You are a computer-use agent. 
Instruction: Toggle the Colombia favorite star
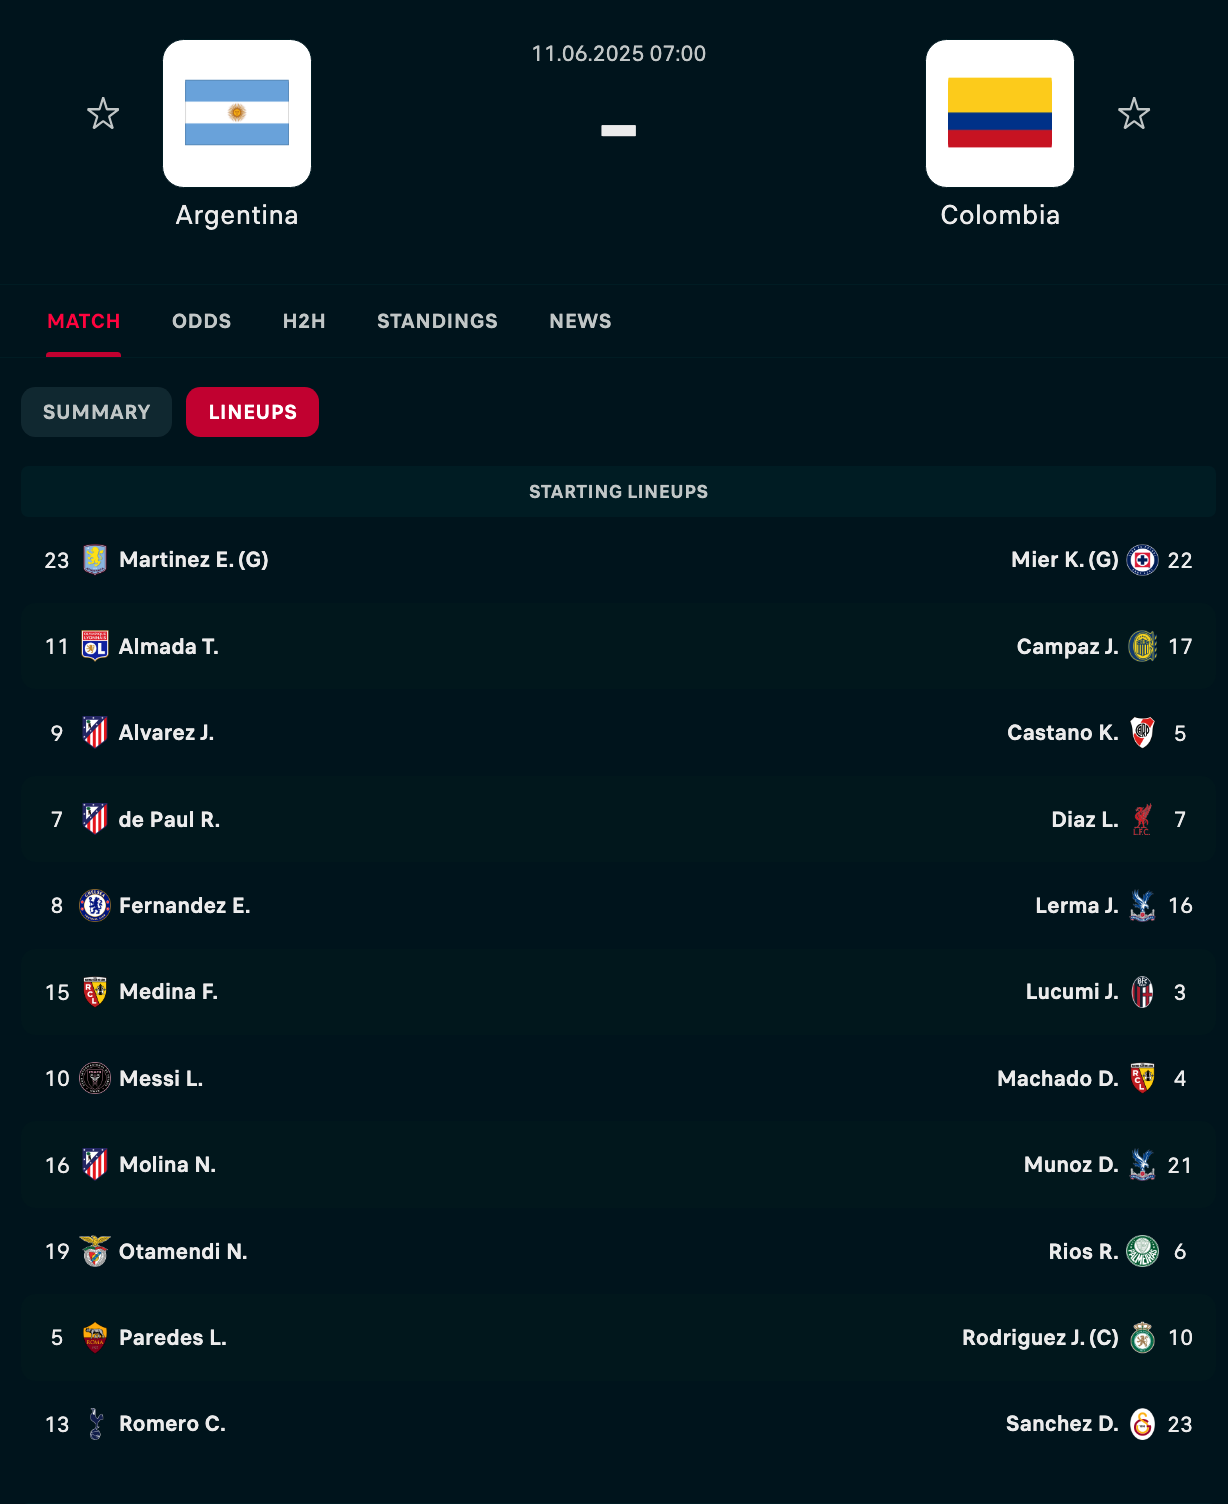pos(1134,114)
